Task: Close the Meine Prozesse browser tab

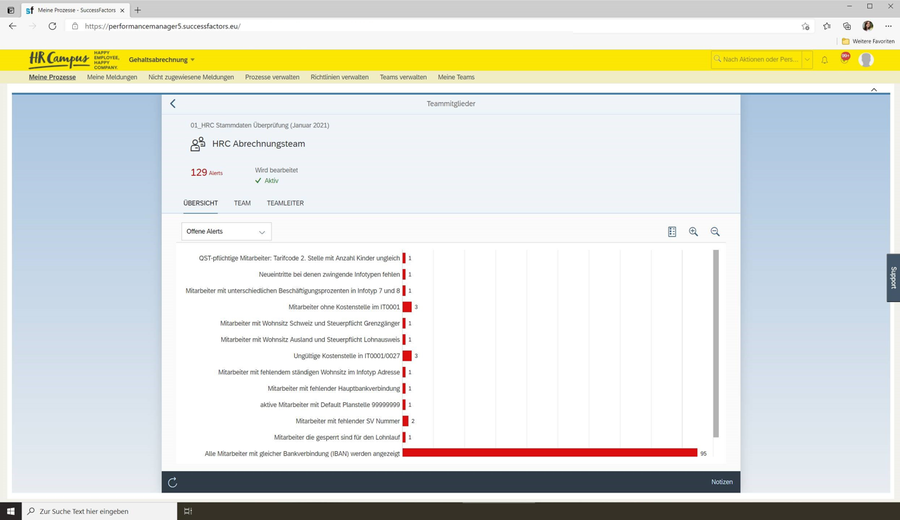Action: [x=122, y=10]
